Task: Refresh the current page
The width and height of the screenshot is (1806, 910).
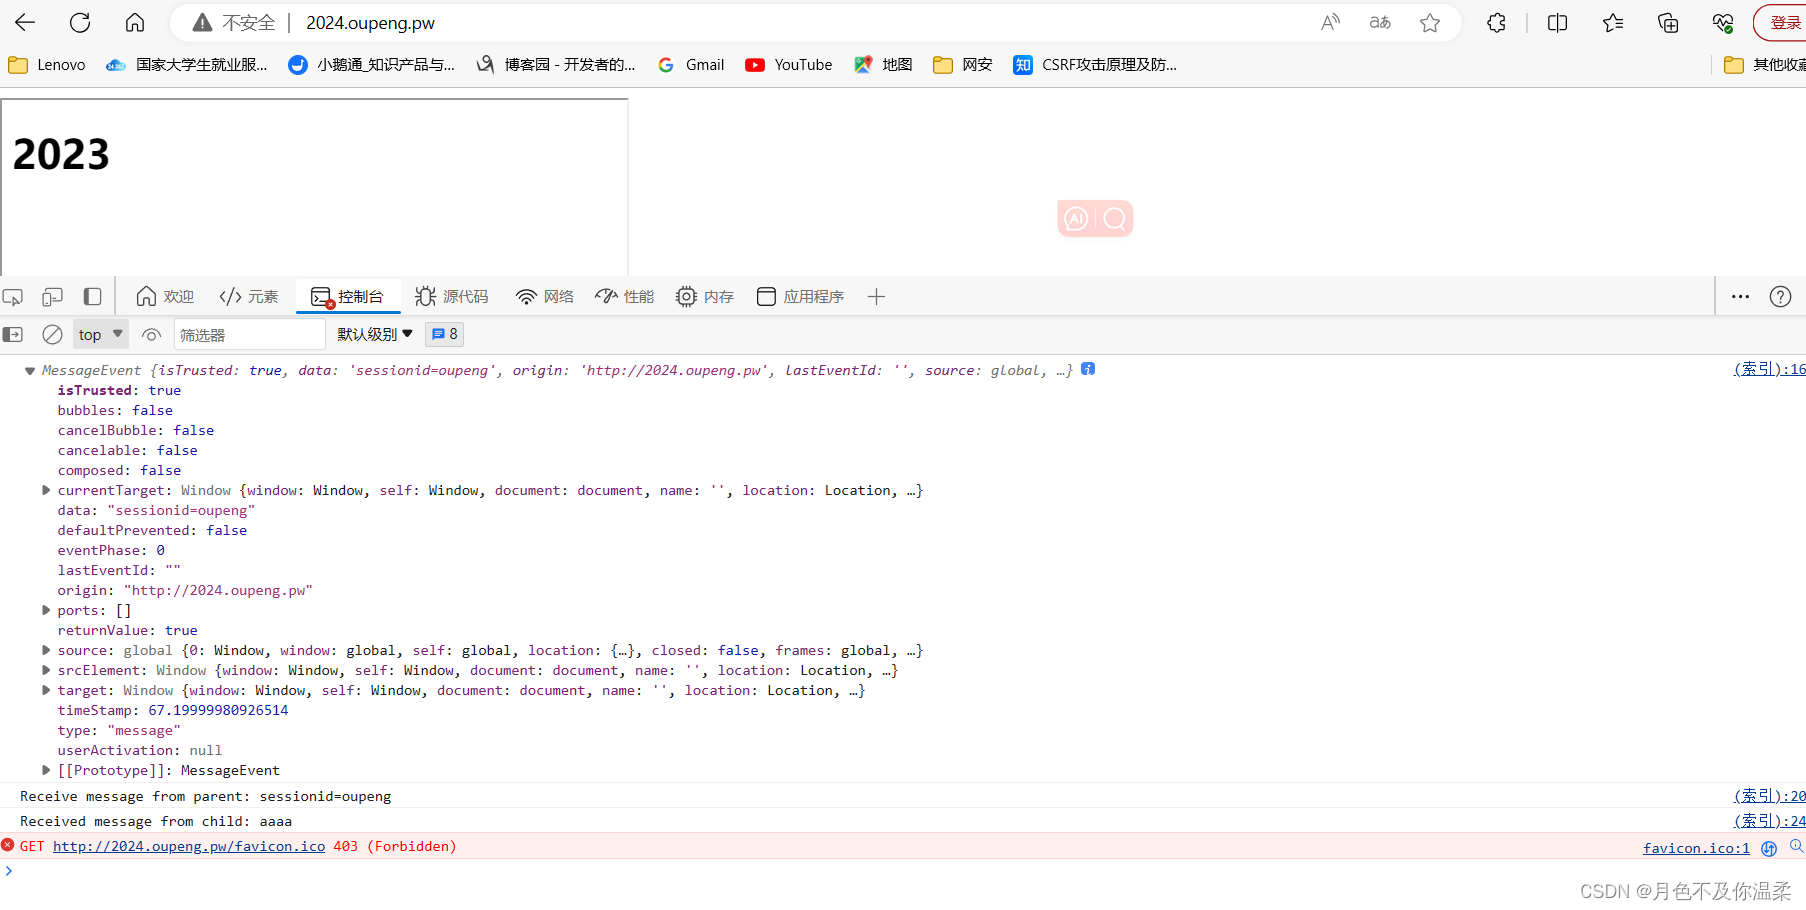Action: pos(79,22)
